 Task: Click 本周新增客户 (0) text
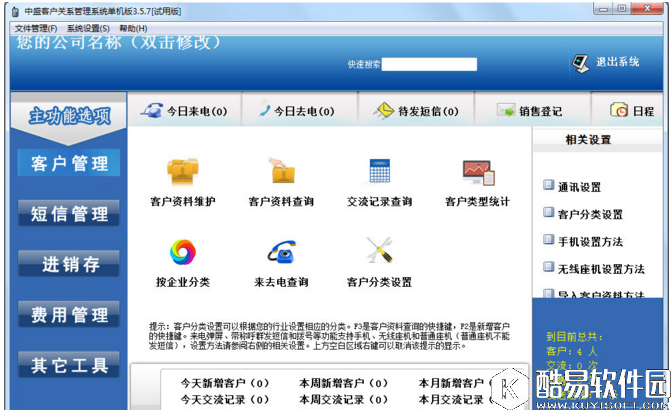[x=344, y=383]
